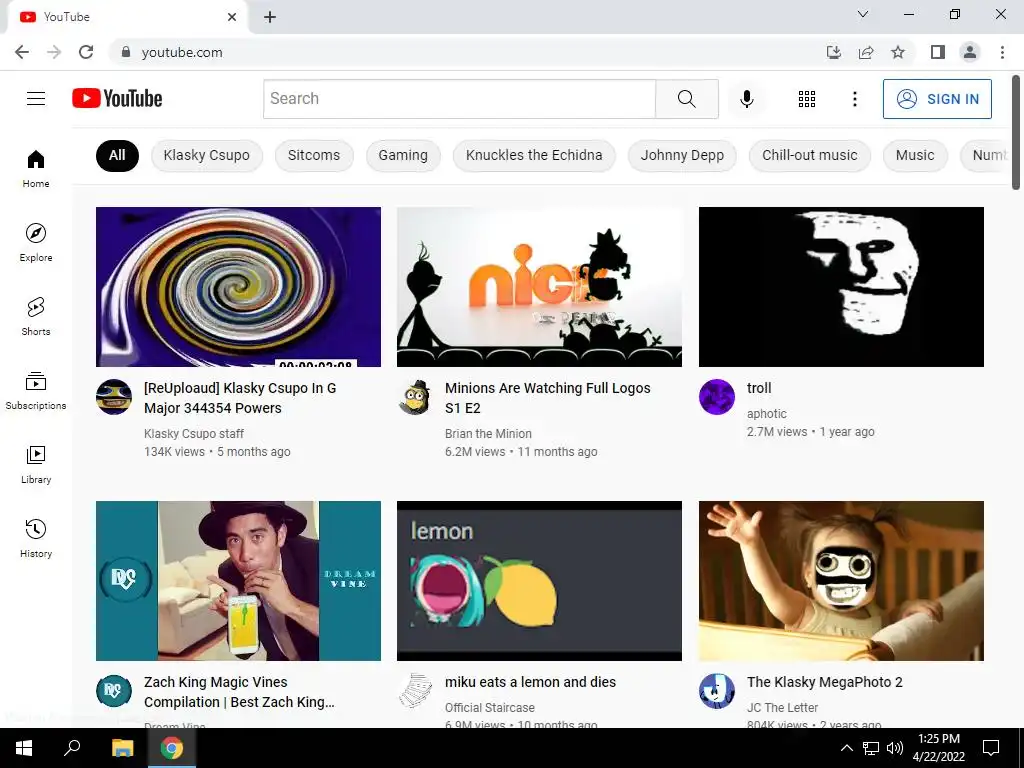This screenshot has width=1024, height=768.
Task: Open History in the sidebar
Action: pyautogui.click(x=36, y=538)
